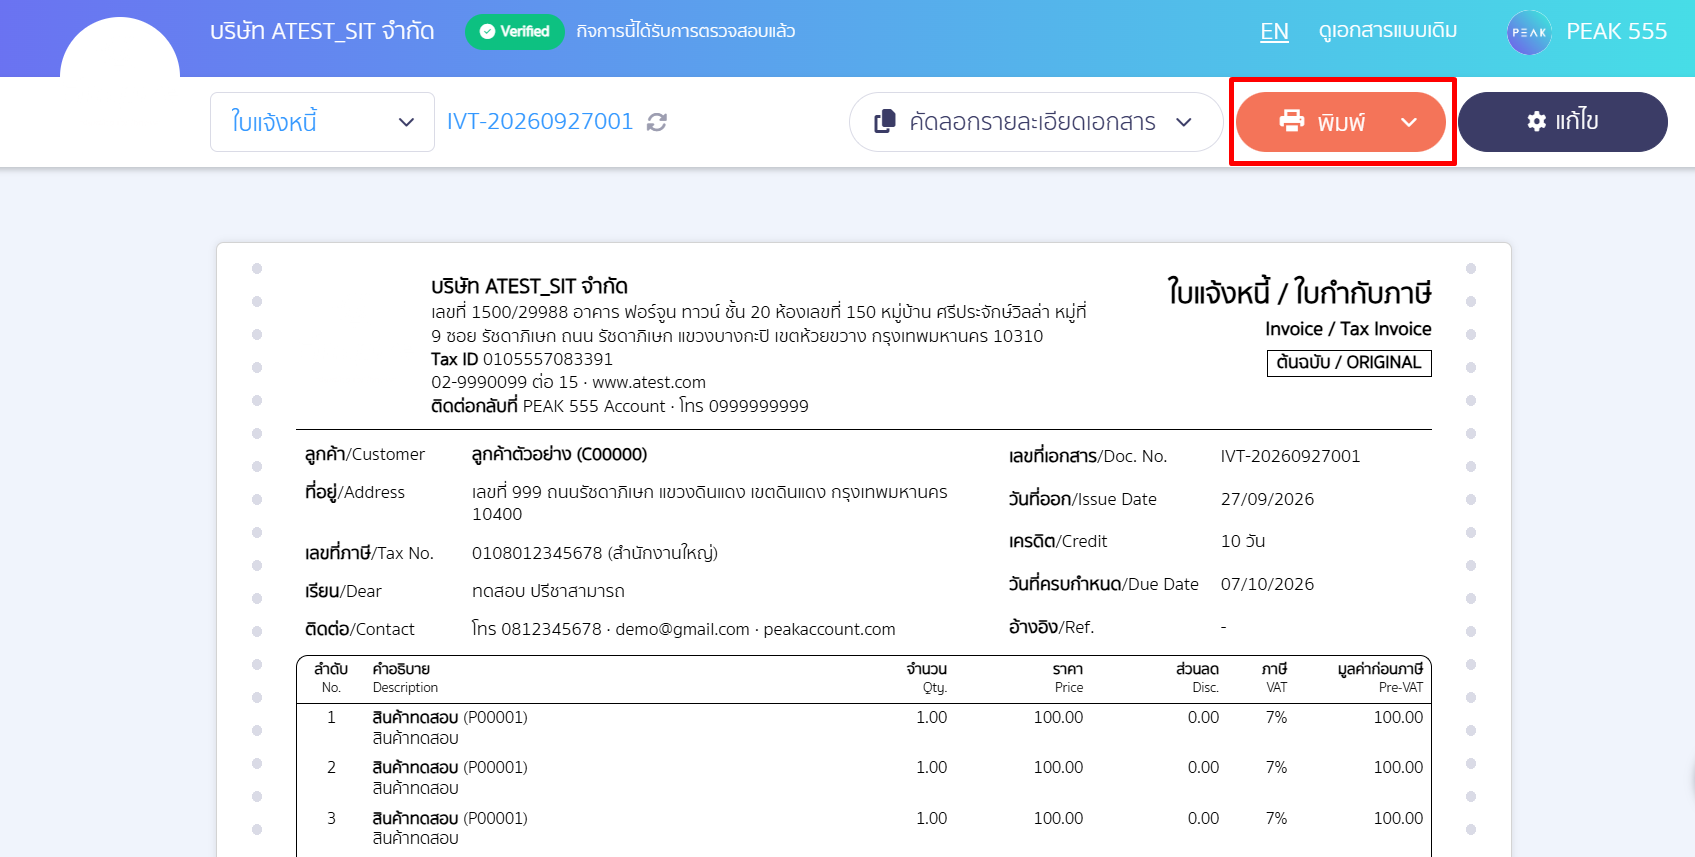Screen dimensions: 1695x857
Task: Click the Doc. No. value IVT-20260927001 in document
Action: pos(1290,456)
